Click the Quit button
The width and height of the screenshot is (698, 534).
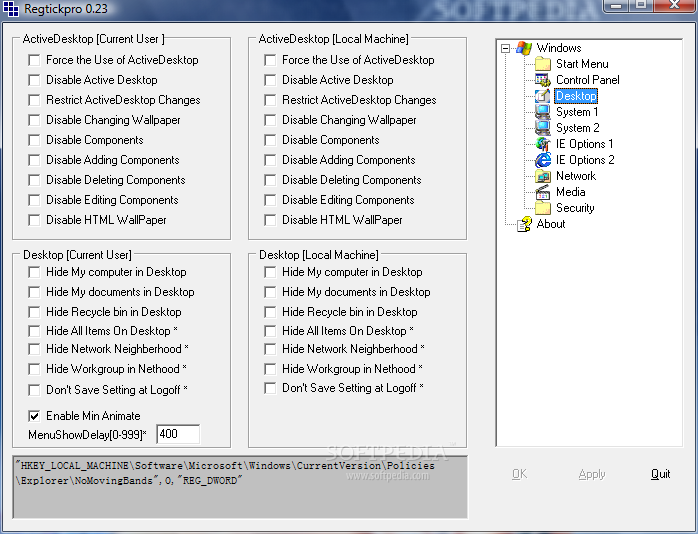[661, 474]
